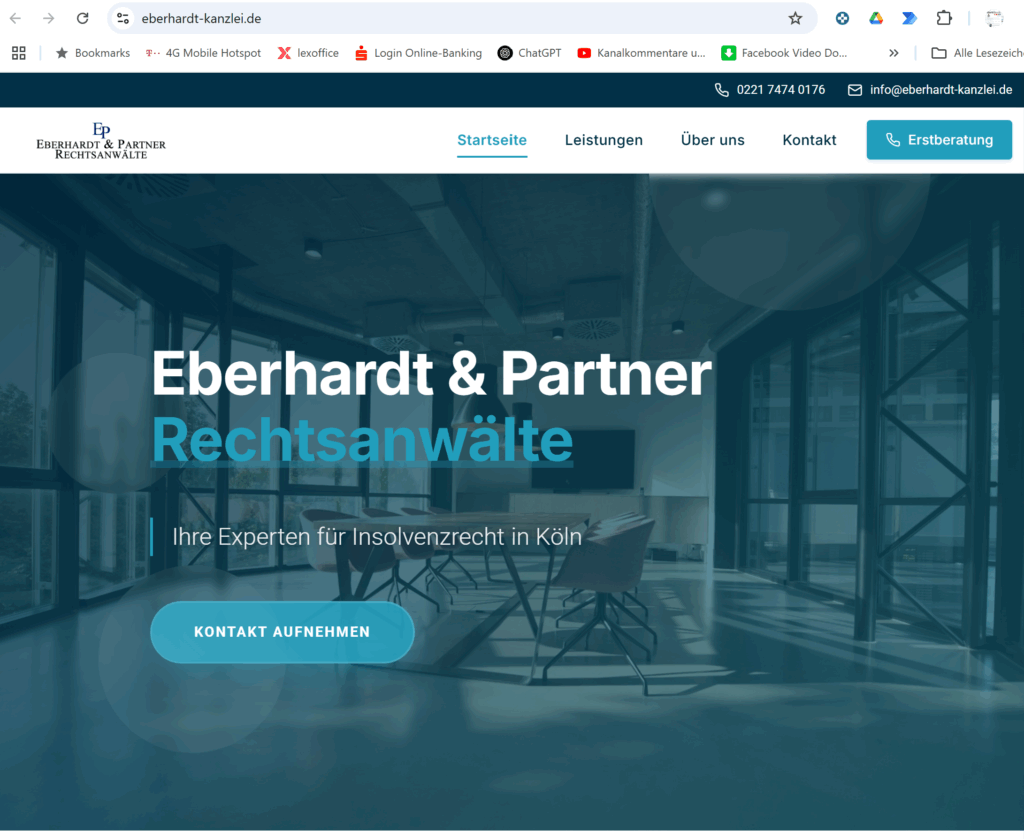Click the browser reload icon
The image size is (1024, 839).
[82, 18]
